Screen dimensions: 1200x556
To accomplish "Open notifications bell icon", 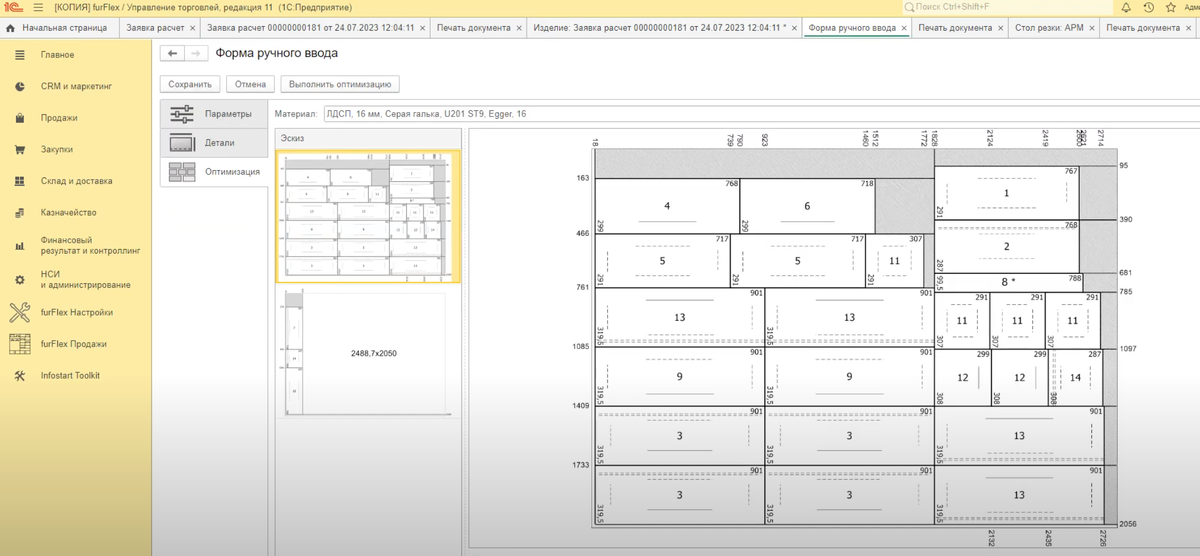I will point(1126,7).
